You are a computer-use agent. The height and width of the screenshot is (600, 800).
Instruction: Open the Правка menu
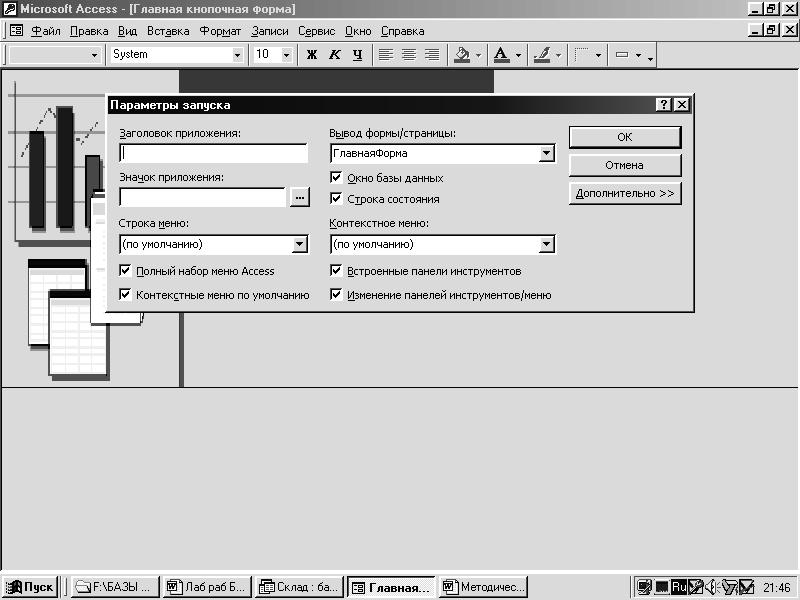89,31
